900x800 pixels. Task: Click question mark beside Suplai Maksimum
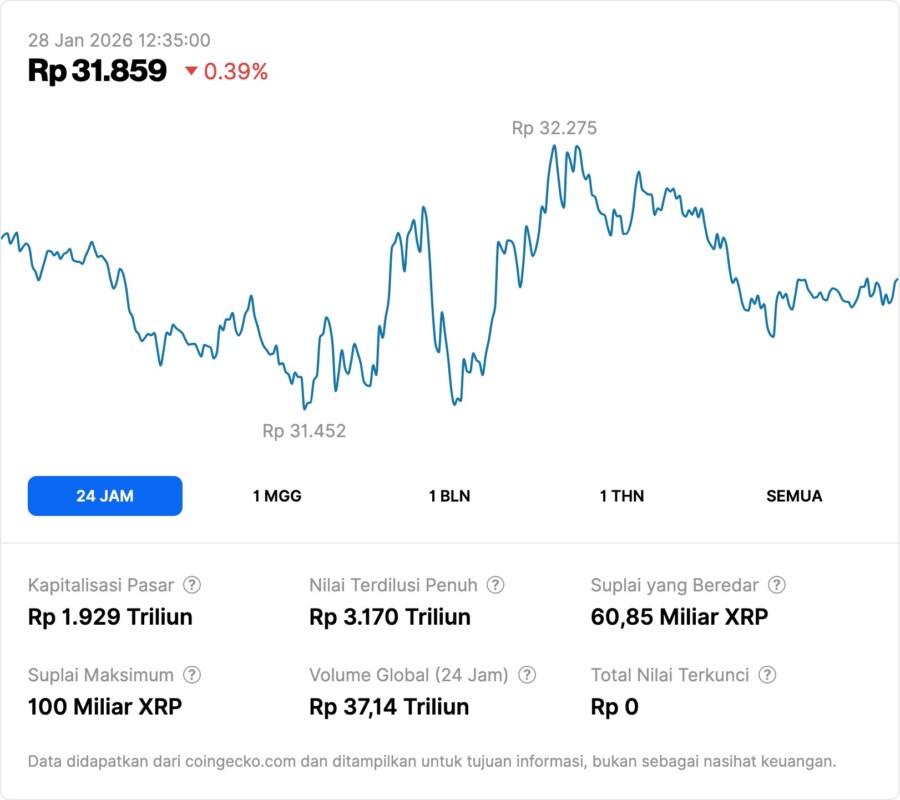click(192, 675)
